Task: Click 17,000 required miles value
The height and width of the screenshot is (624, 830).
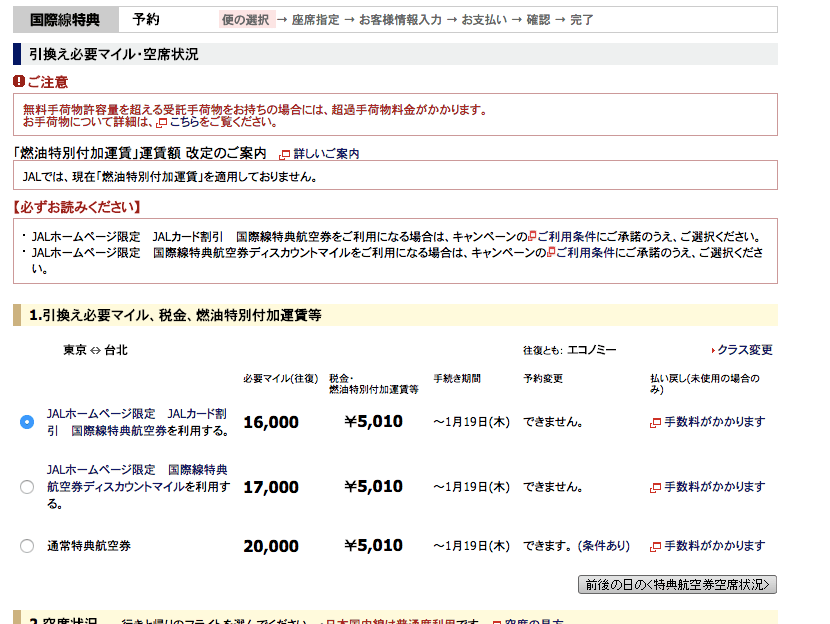Action: tap(271, 487)
